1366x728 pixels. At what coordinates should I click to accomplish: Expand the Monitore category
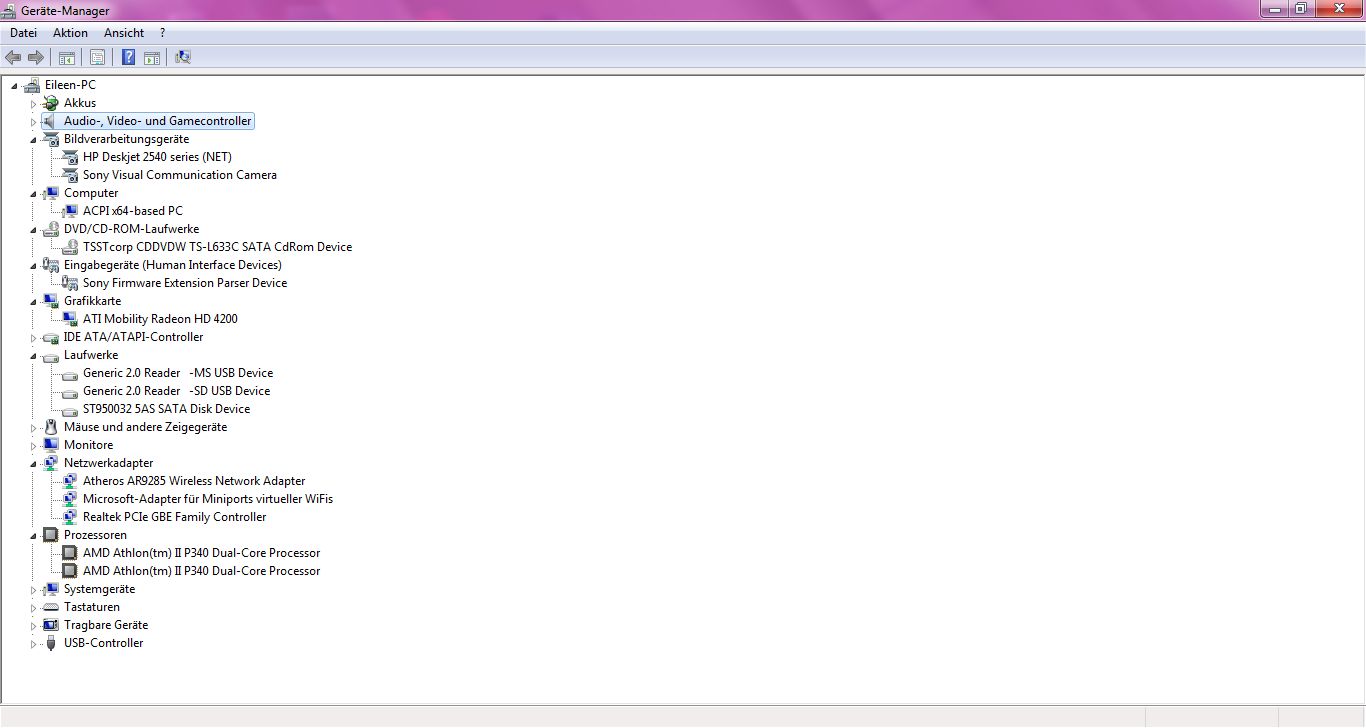click(x=33, y=445)
